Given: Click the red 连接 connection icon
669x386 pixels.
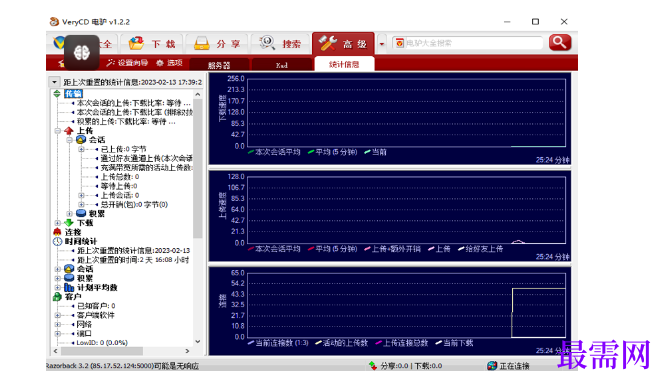Looking at the screenshot, I should pyautogui.click(x=57, y=232).
